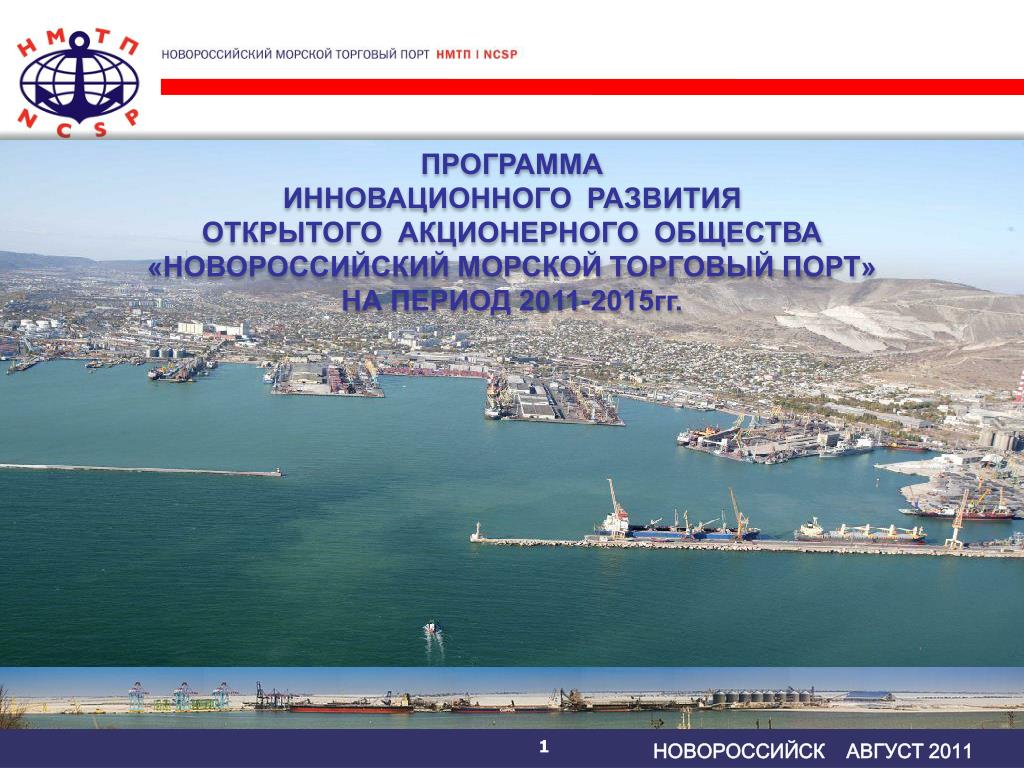The image size is (1024, 768).
Task: Click the title line "ИННОВАЦИОННОГО РАЗВИТИЯ"
Action: (512, 199)
